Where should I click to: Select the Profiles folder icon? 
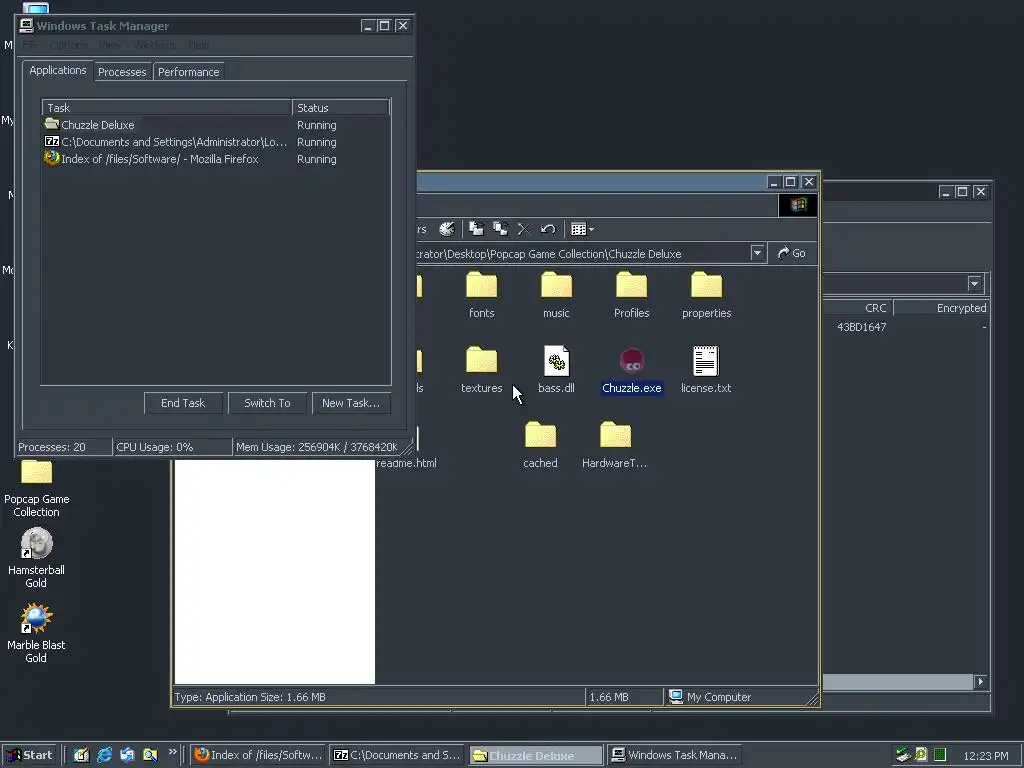point(632,285)
